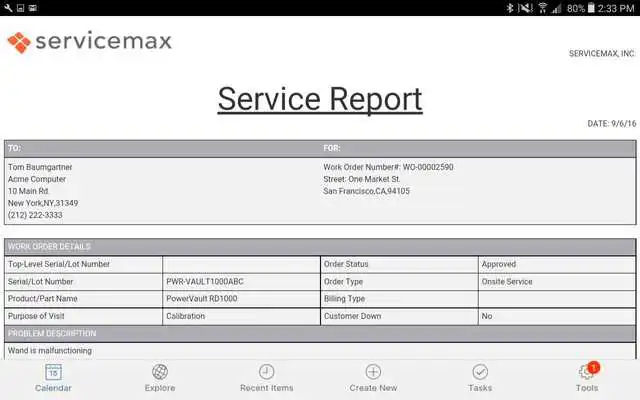Select the Wand is malfunctioning text

tap(50, 351)
